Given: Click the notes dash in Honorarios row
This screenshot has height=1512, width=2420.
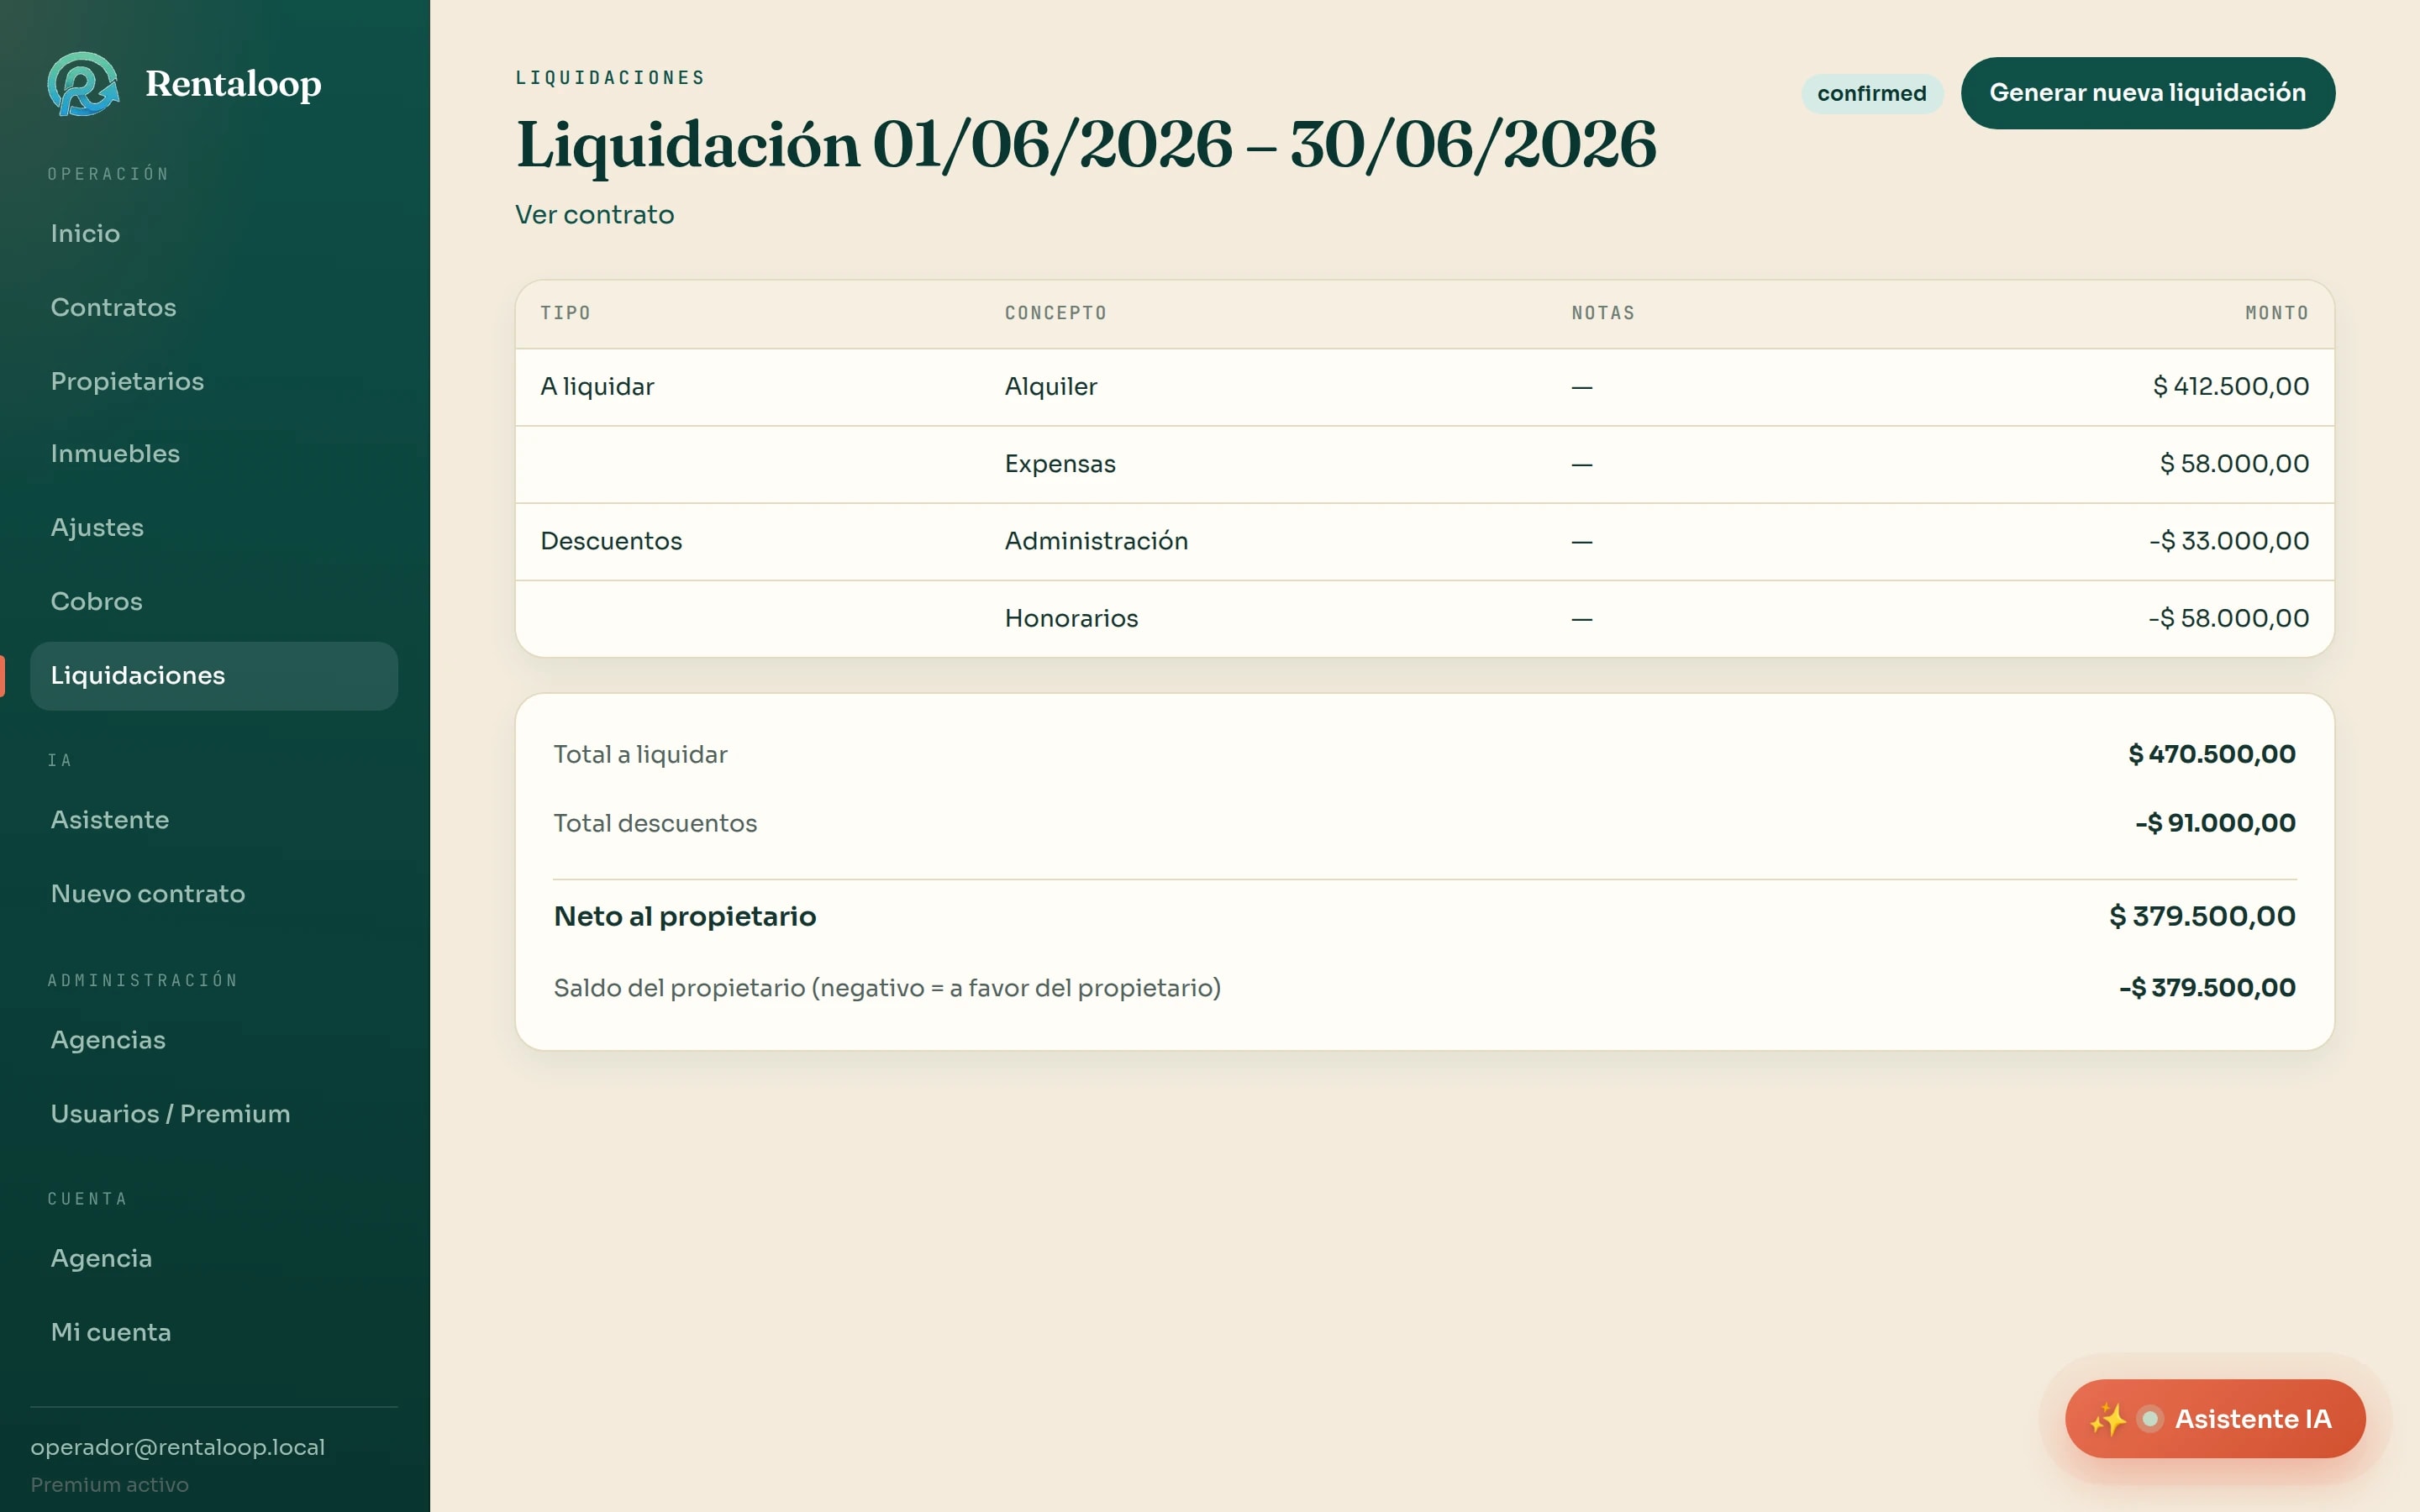Looking at the screenshot, I should pos(1581,620).
